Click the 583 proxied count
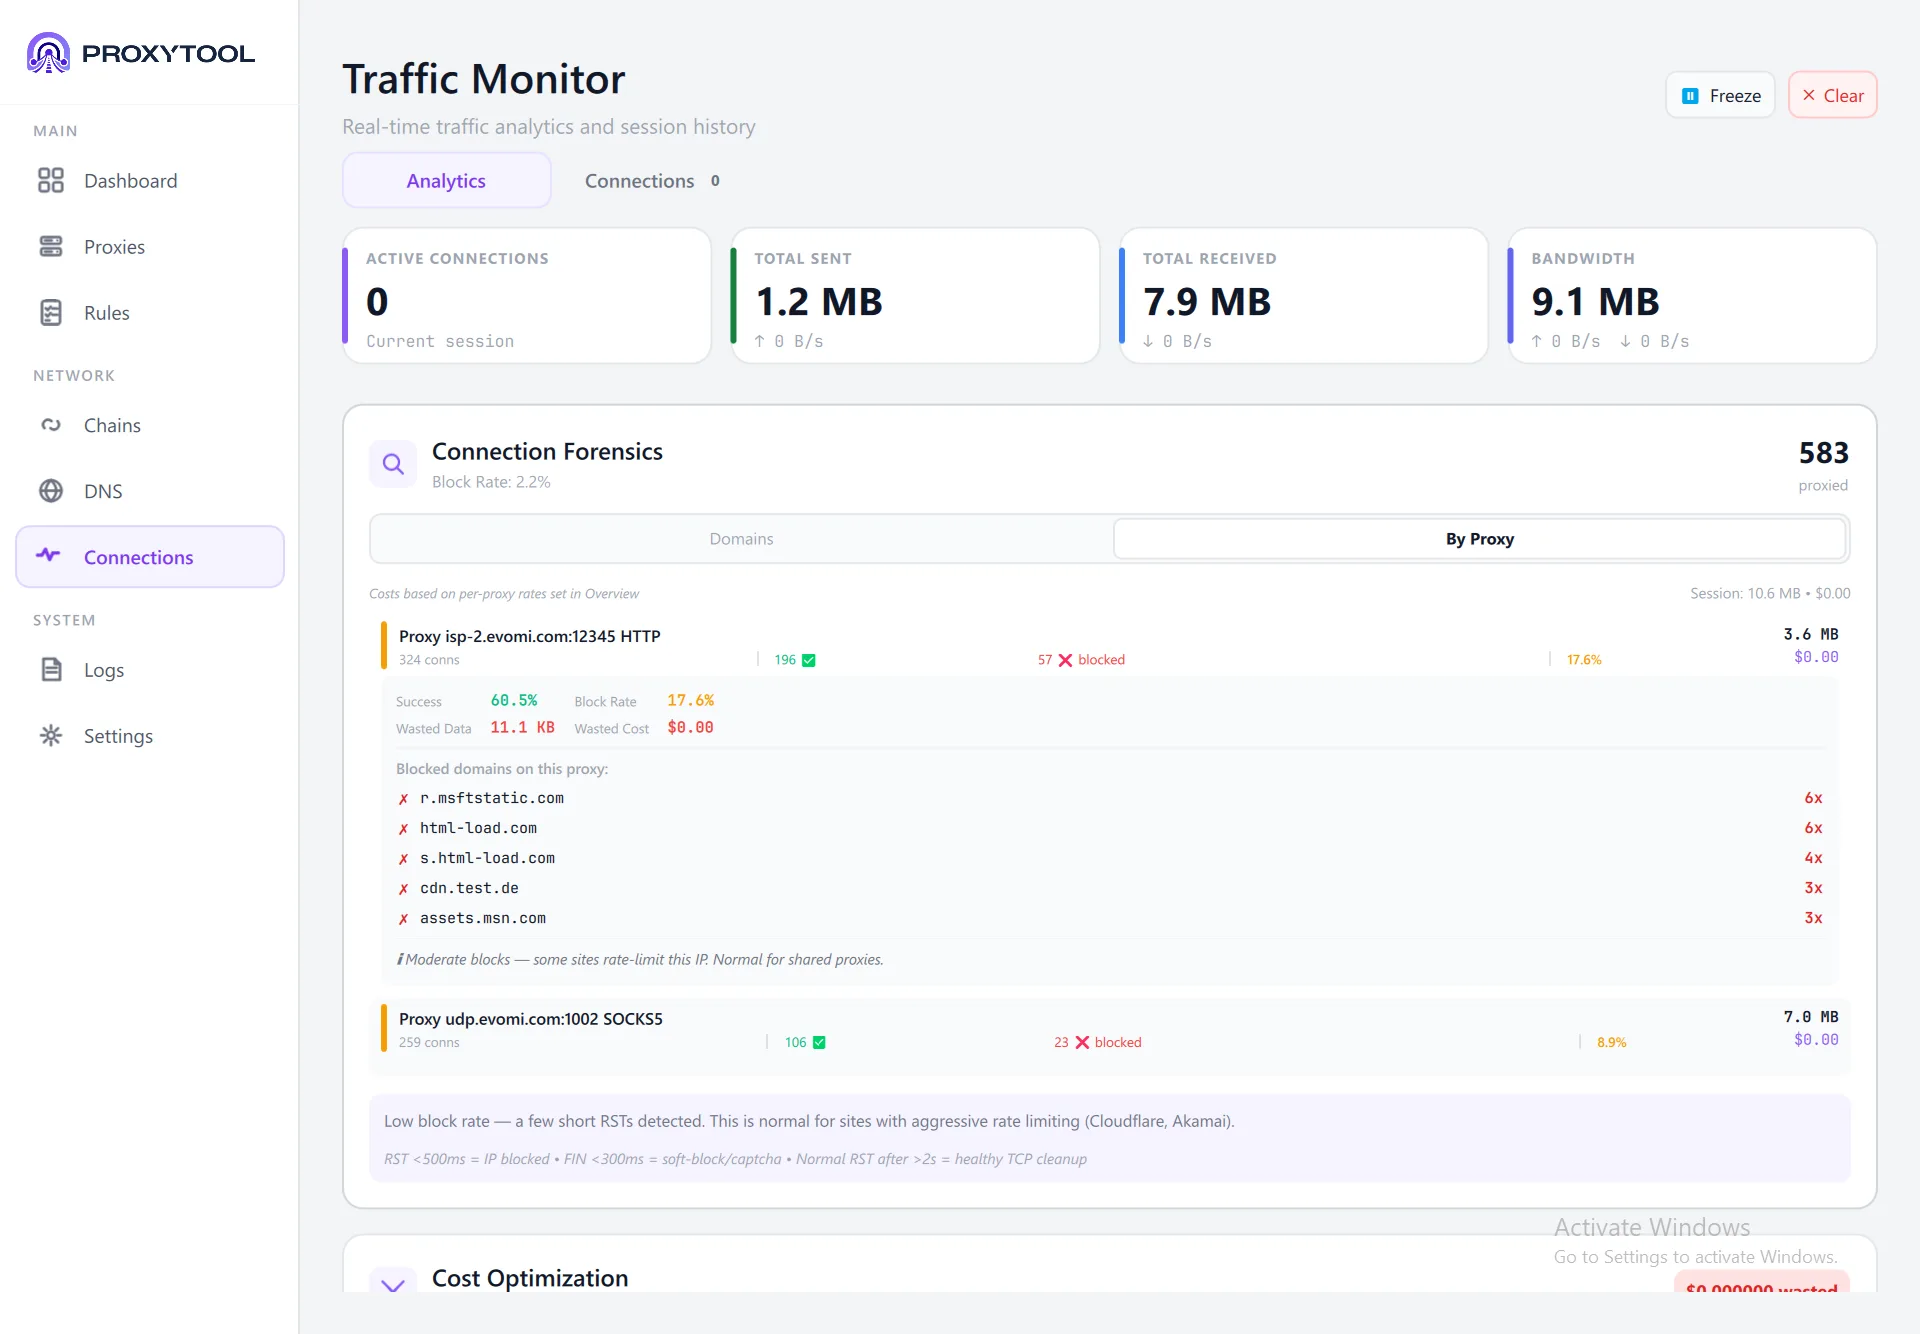 click(x=1823, y=453)
